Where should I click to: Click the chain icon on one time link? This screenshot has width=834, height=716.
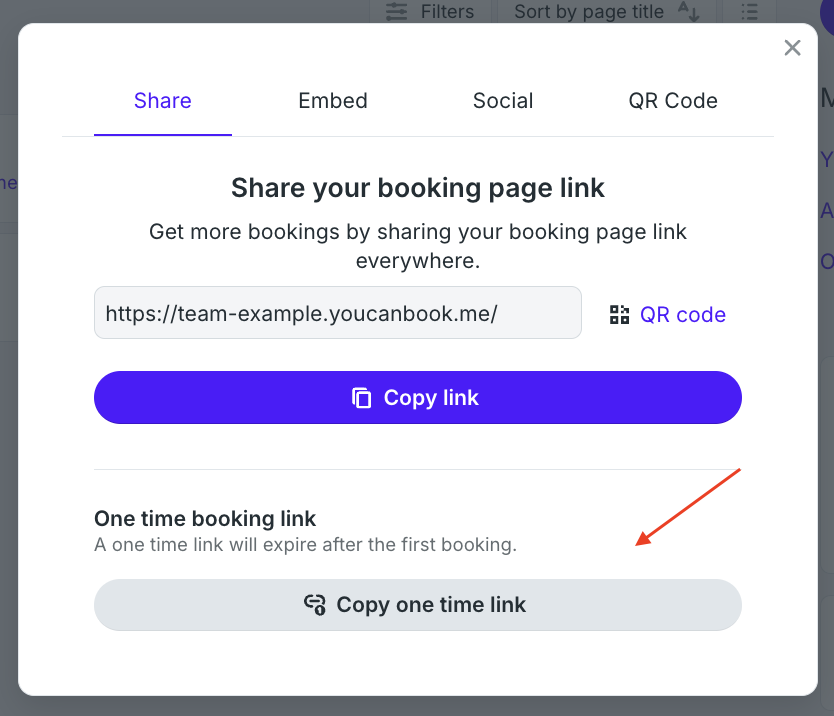[x=315, y=605]
